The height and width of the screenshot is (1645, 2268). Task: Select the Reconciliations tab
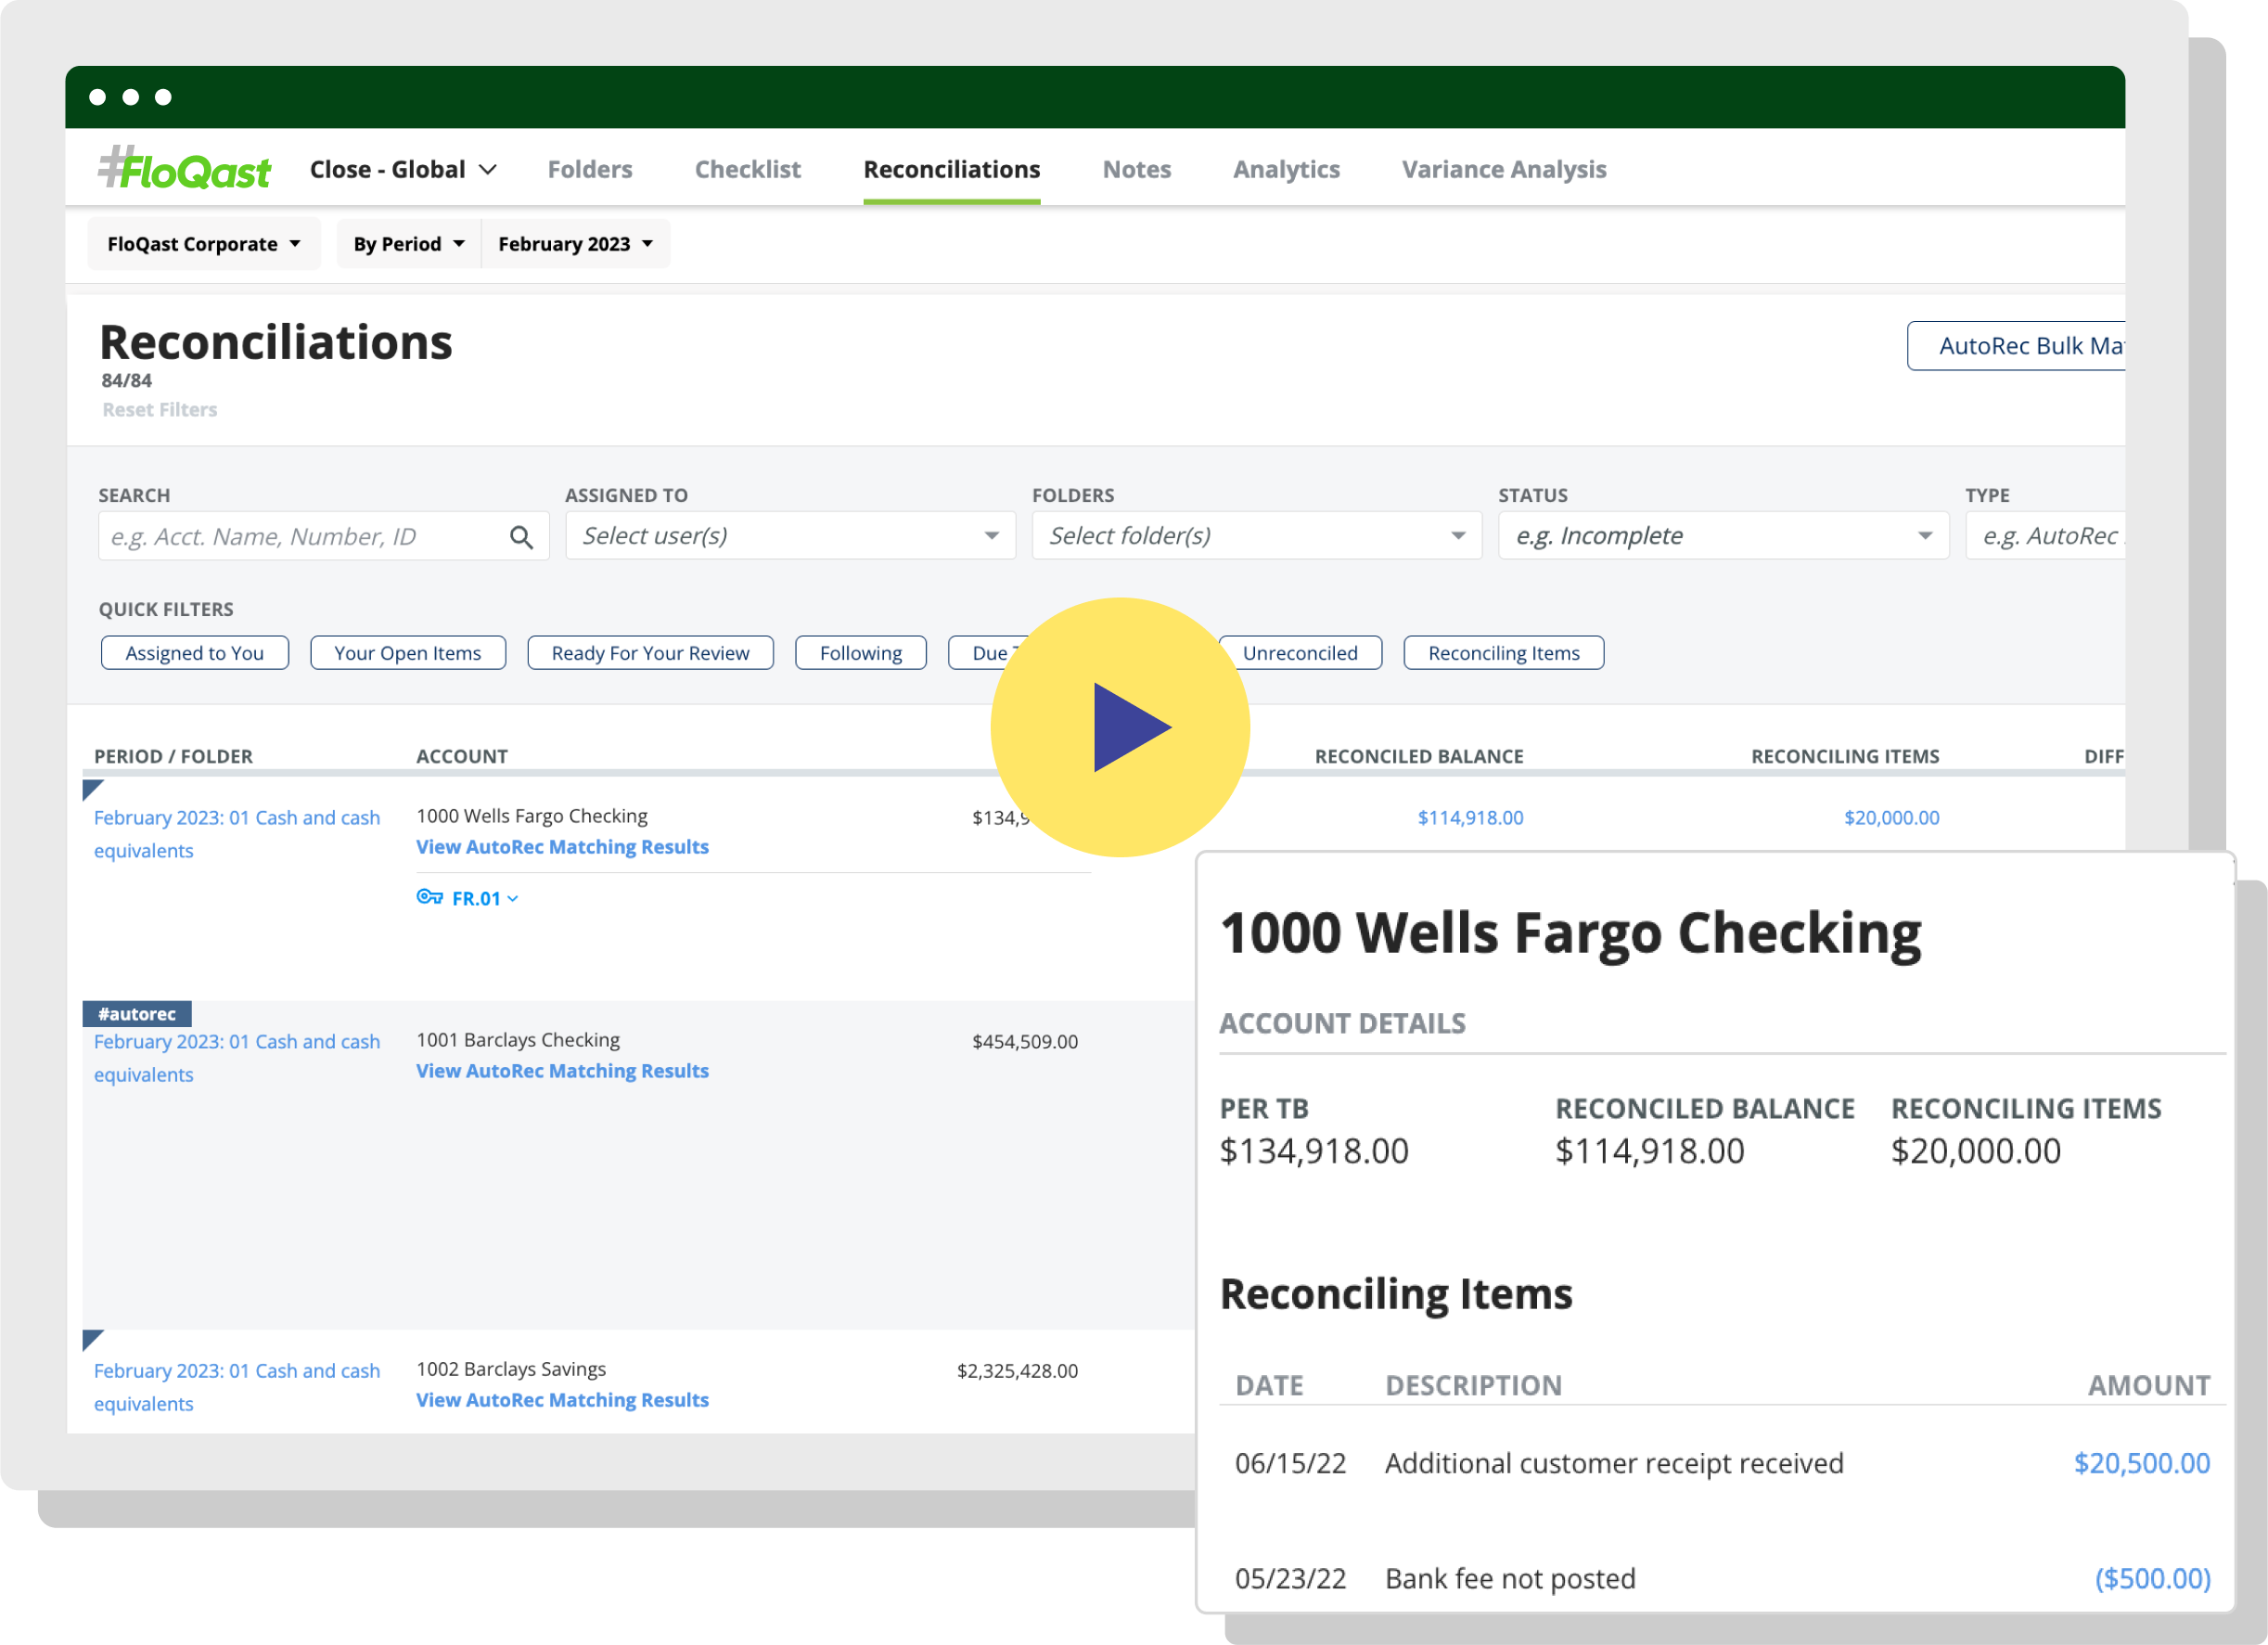[952, 169]
